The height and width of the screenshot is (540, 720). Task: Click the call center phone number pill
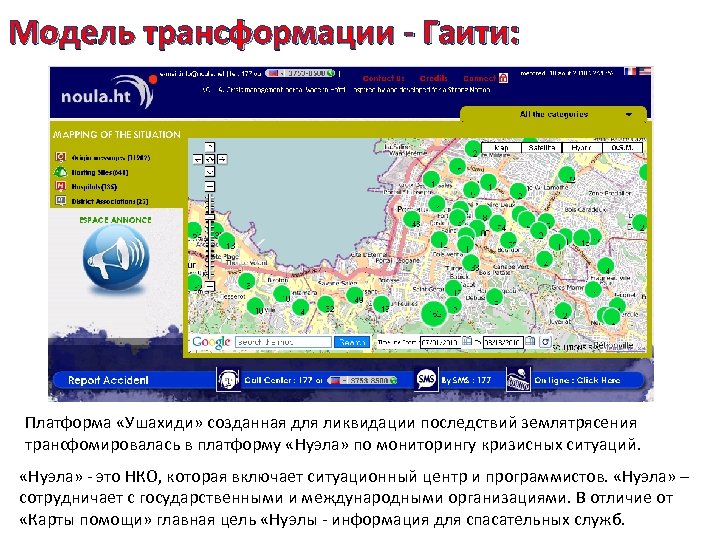click(x=363, y=380)
